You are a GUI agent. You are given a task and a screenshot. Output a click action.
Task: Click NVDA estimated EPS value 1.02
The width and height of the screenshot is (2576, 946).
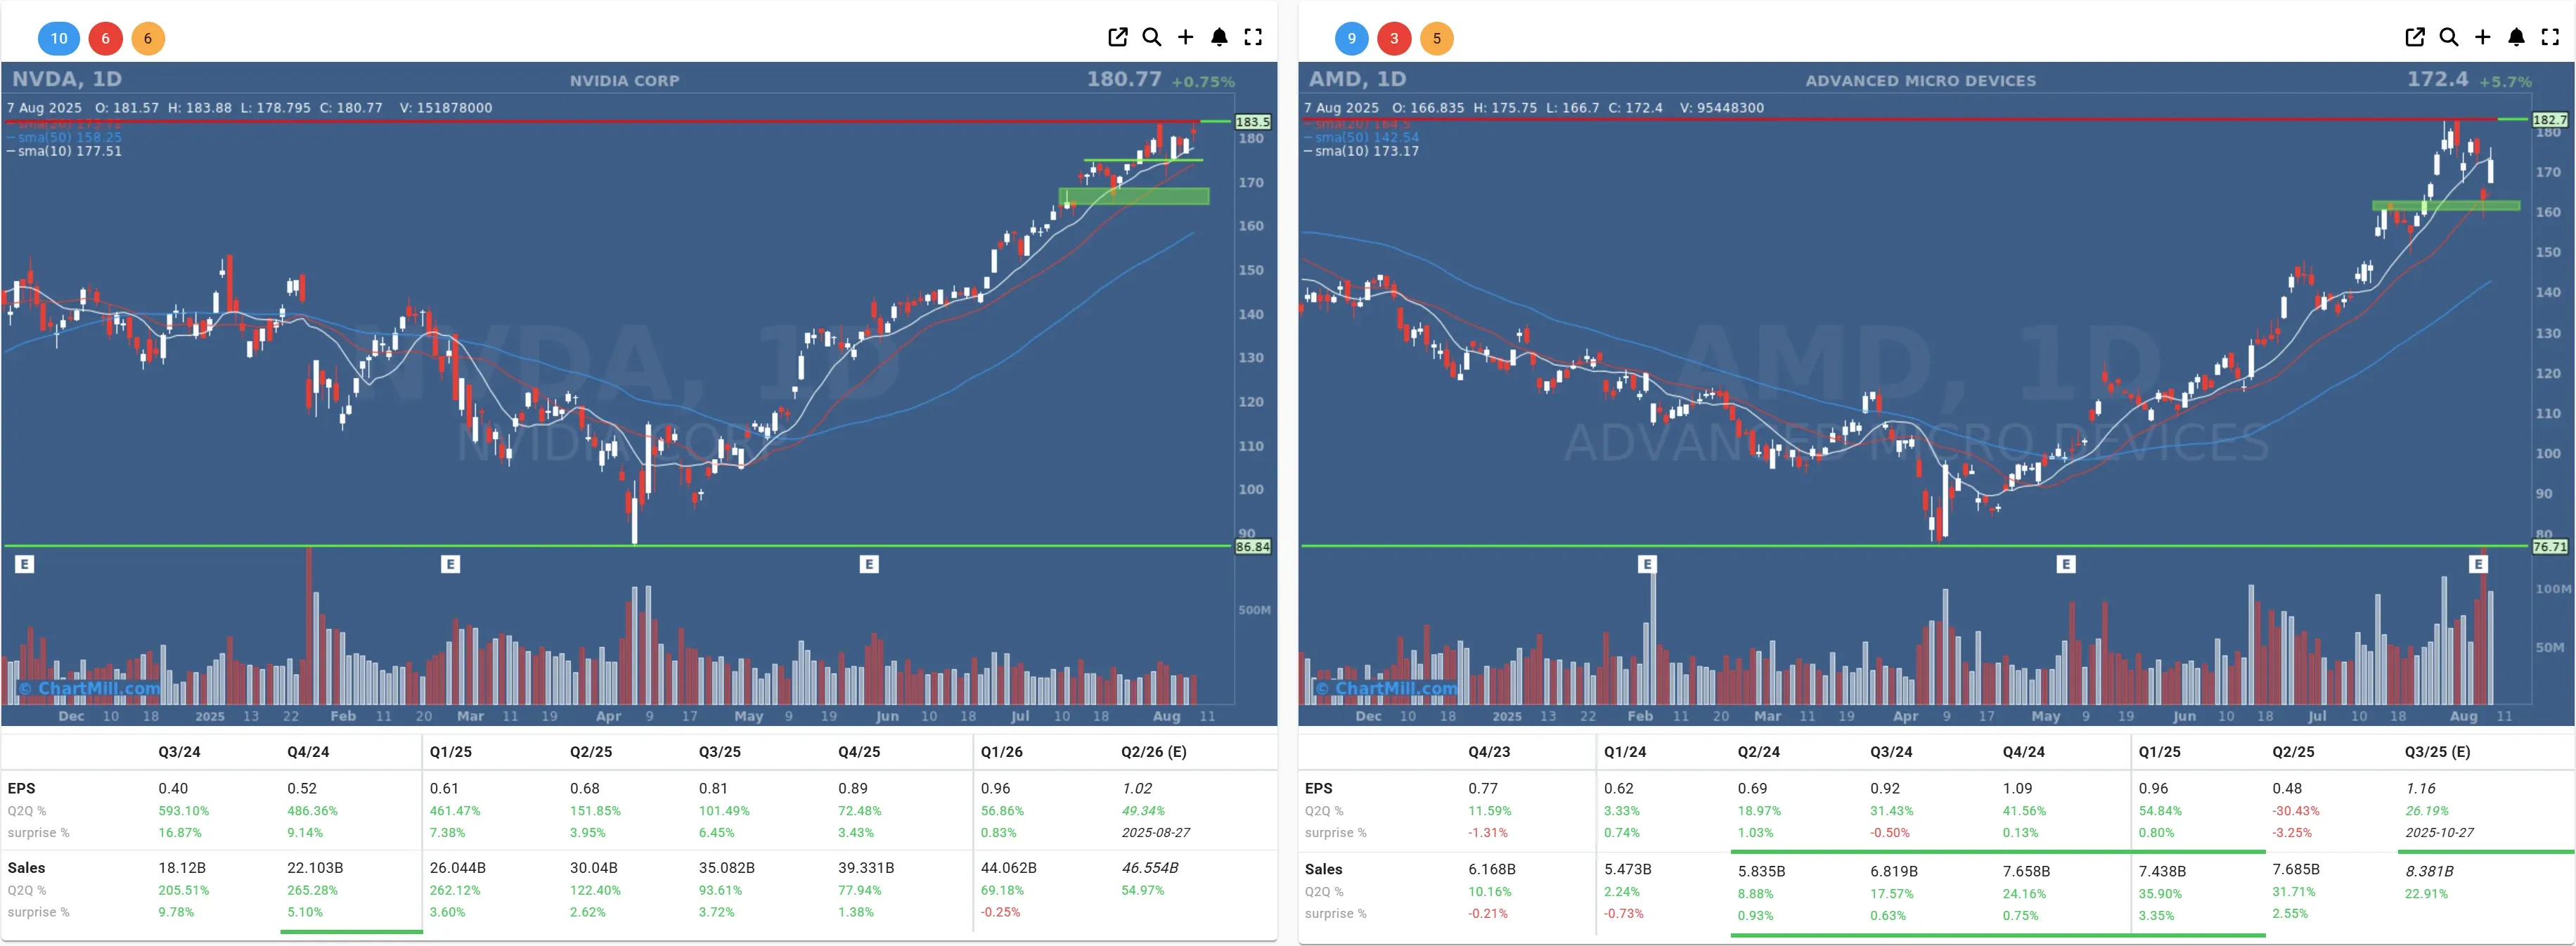[1137, 789]
